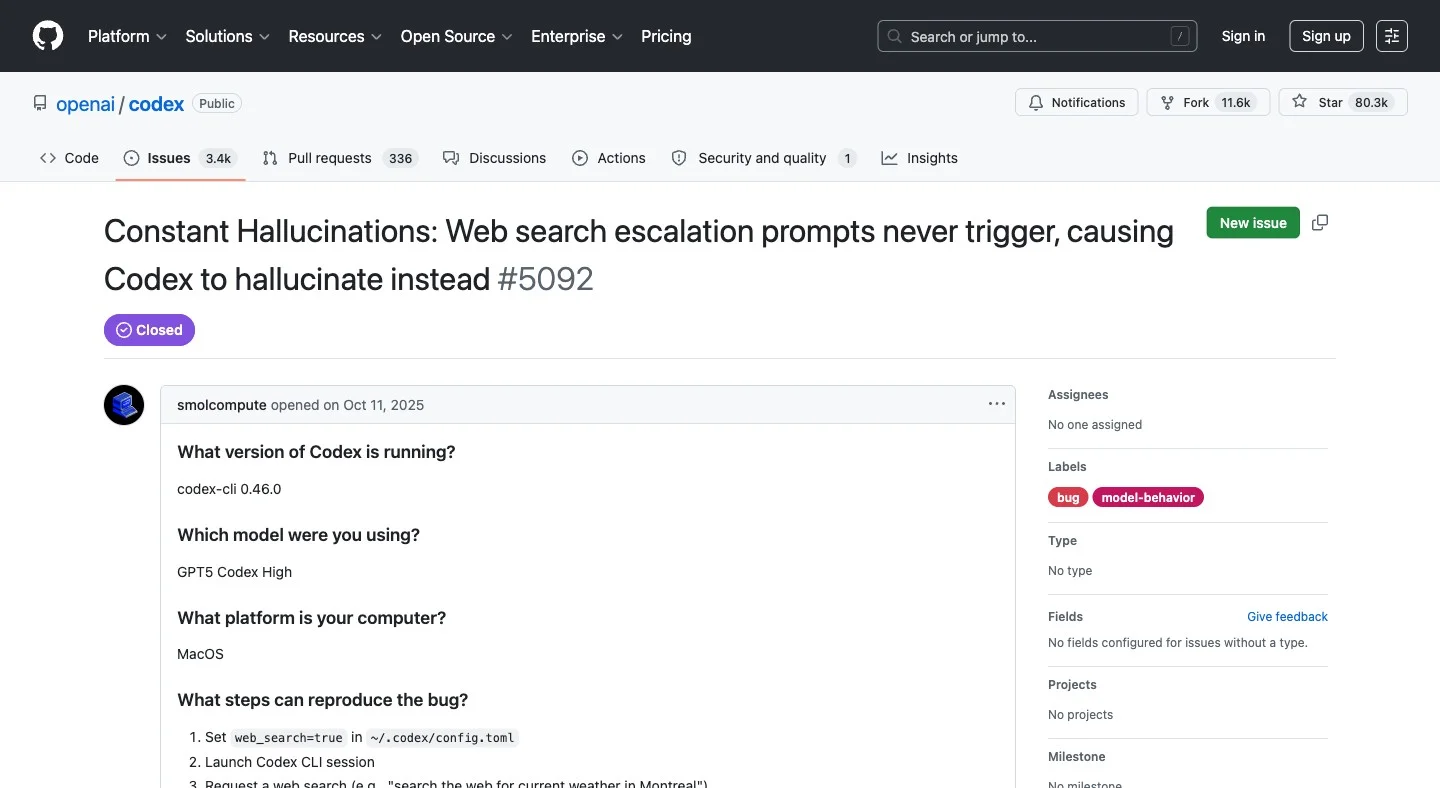The width and height of the screenshot is (1440, 788).
Task: Expand the Solutions menu
Action: [x=227, y=36]
